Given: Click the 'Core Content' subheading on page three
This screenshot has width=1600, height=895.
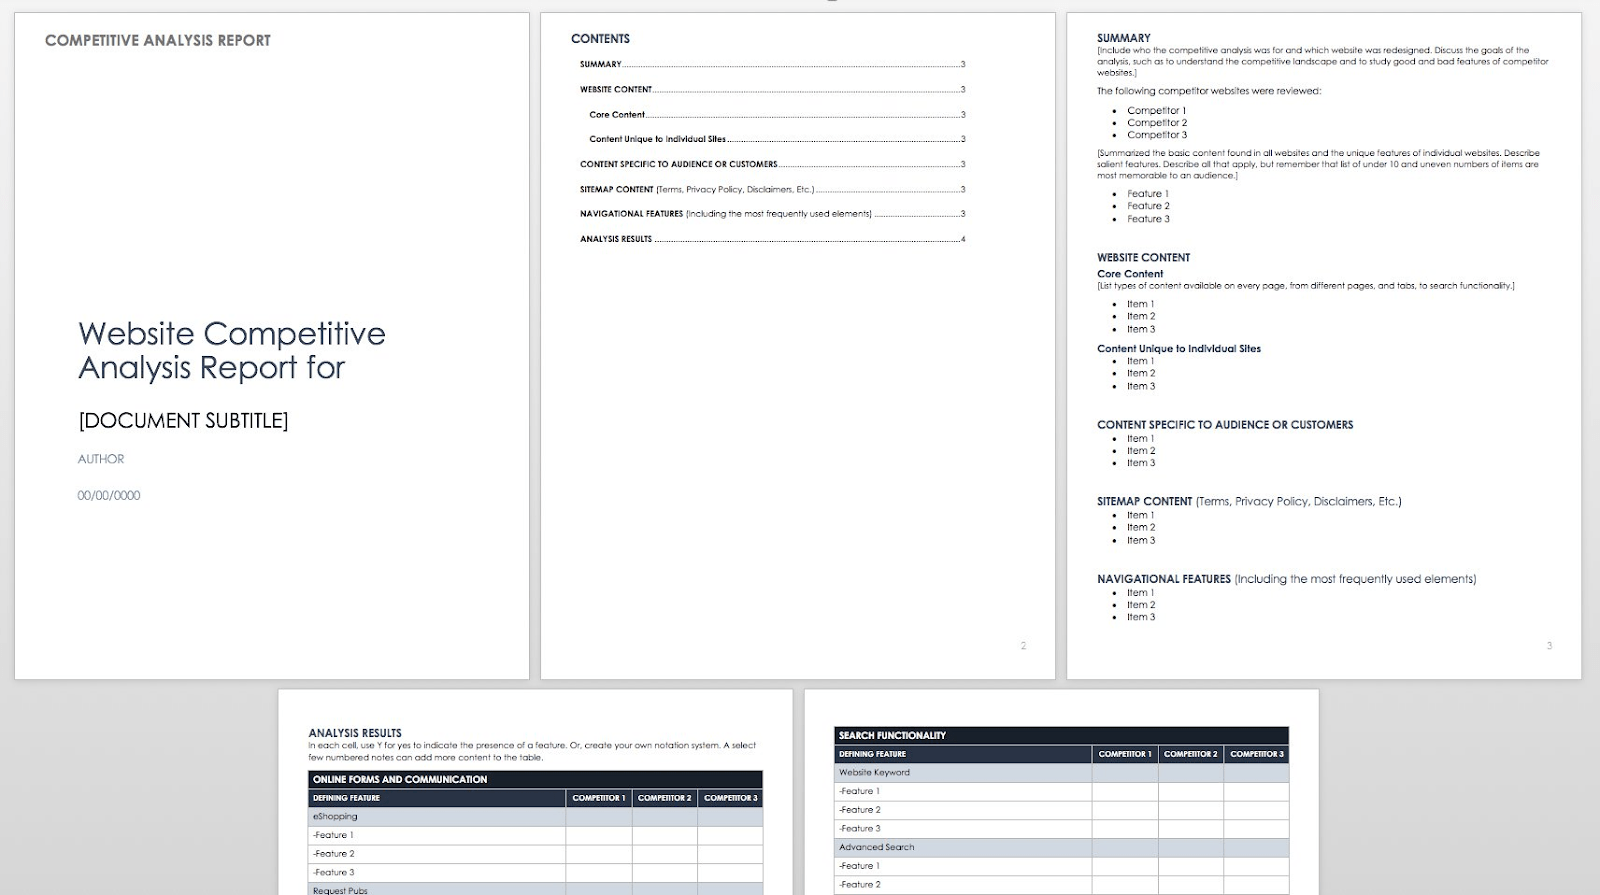Looking at the screenshot, I should coord(1130,274).
